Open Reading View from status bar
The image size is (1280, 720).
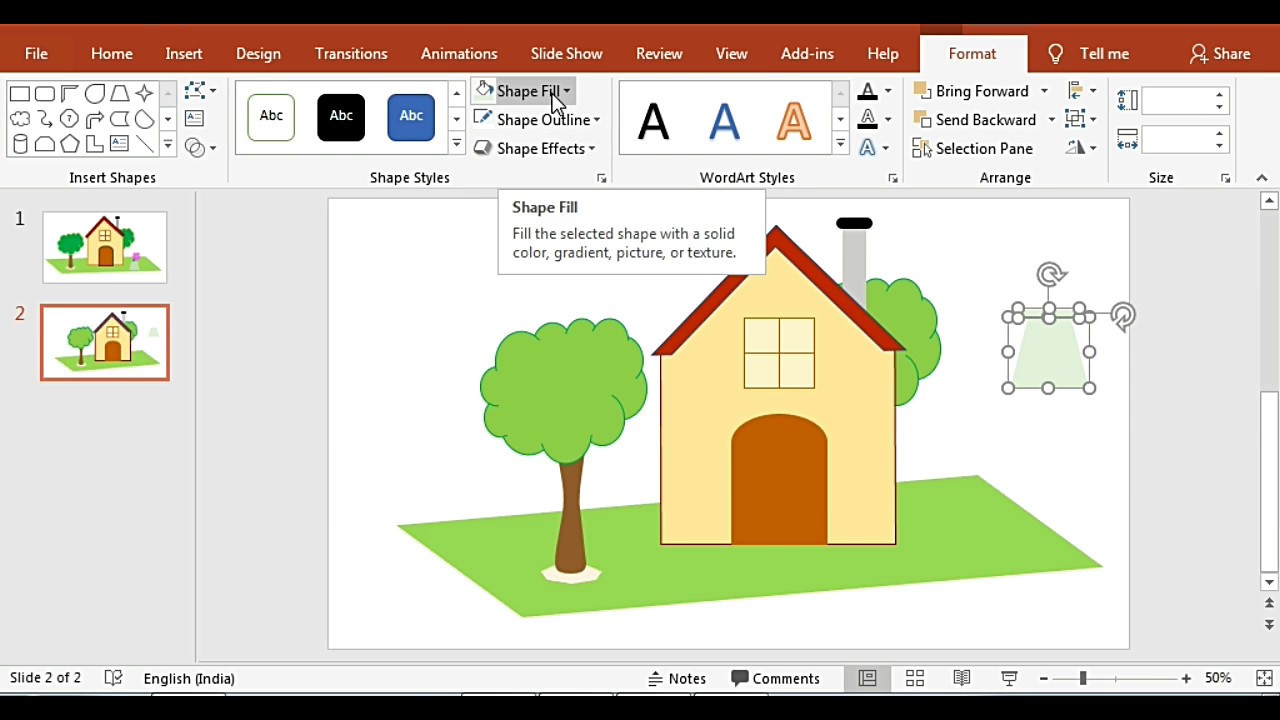[961, 678]
